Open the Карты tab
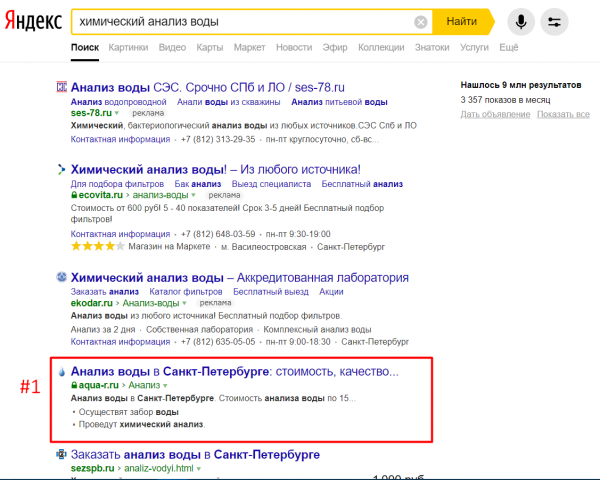The width and height of the screenshot is (600, 480). pos(210,47)
